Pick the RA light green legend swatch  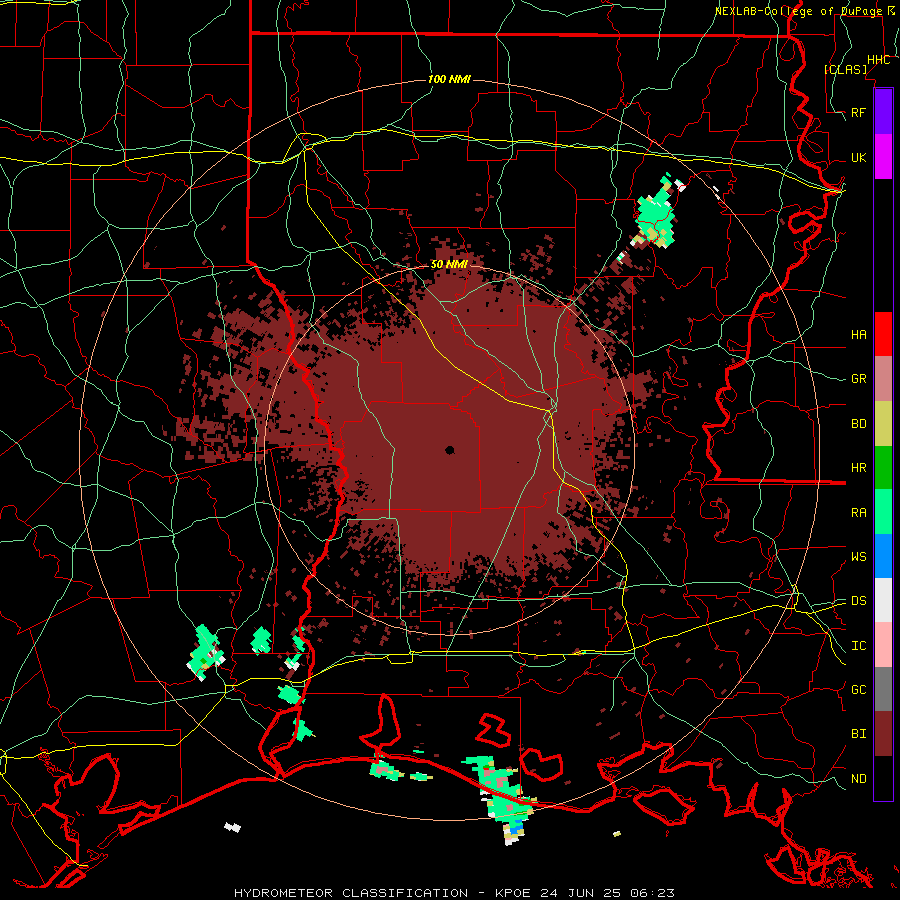pyautogui.click(x=883, y=512)
